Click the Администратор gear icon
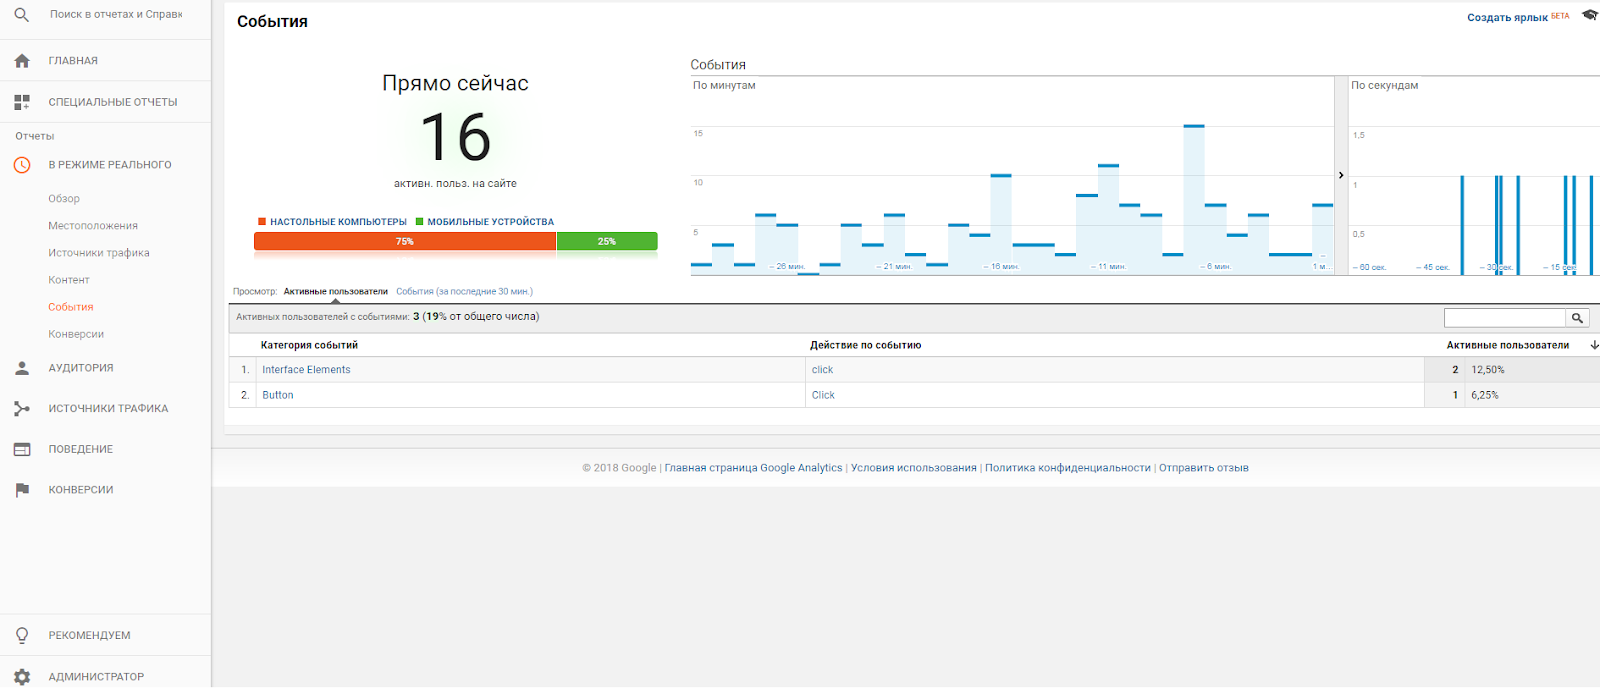 click(x=22, y=677)
